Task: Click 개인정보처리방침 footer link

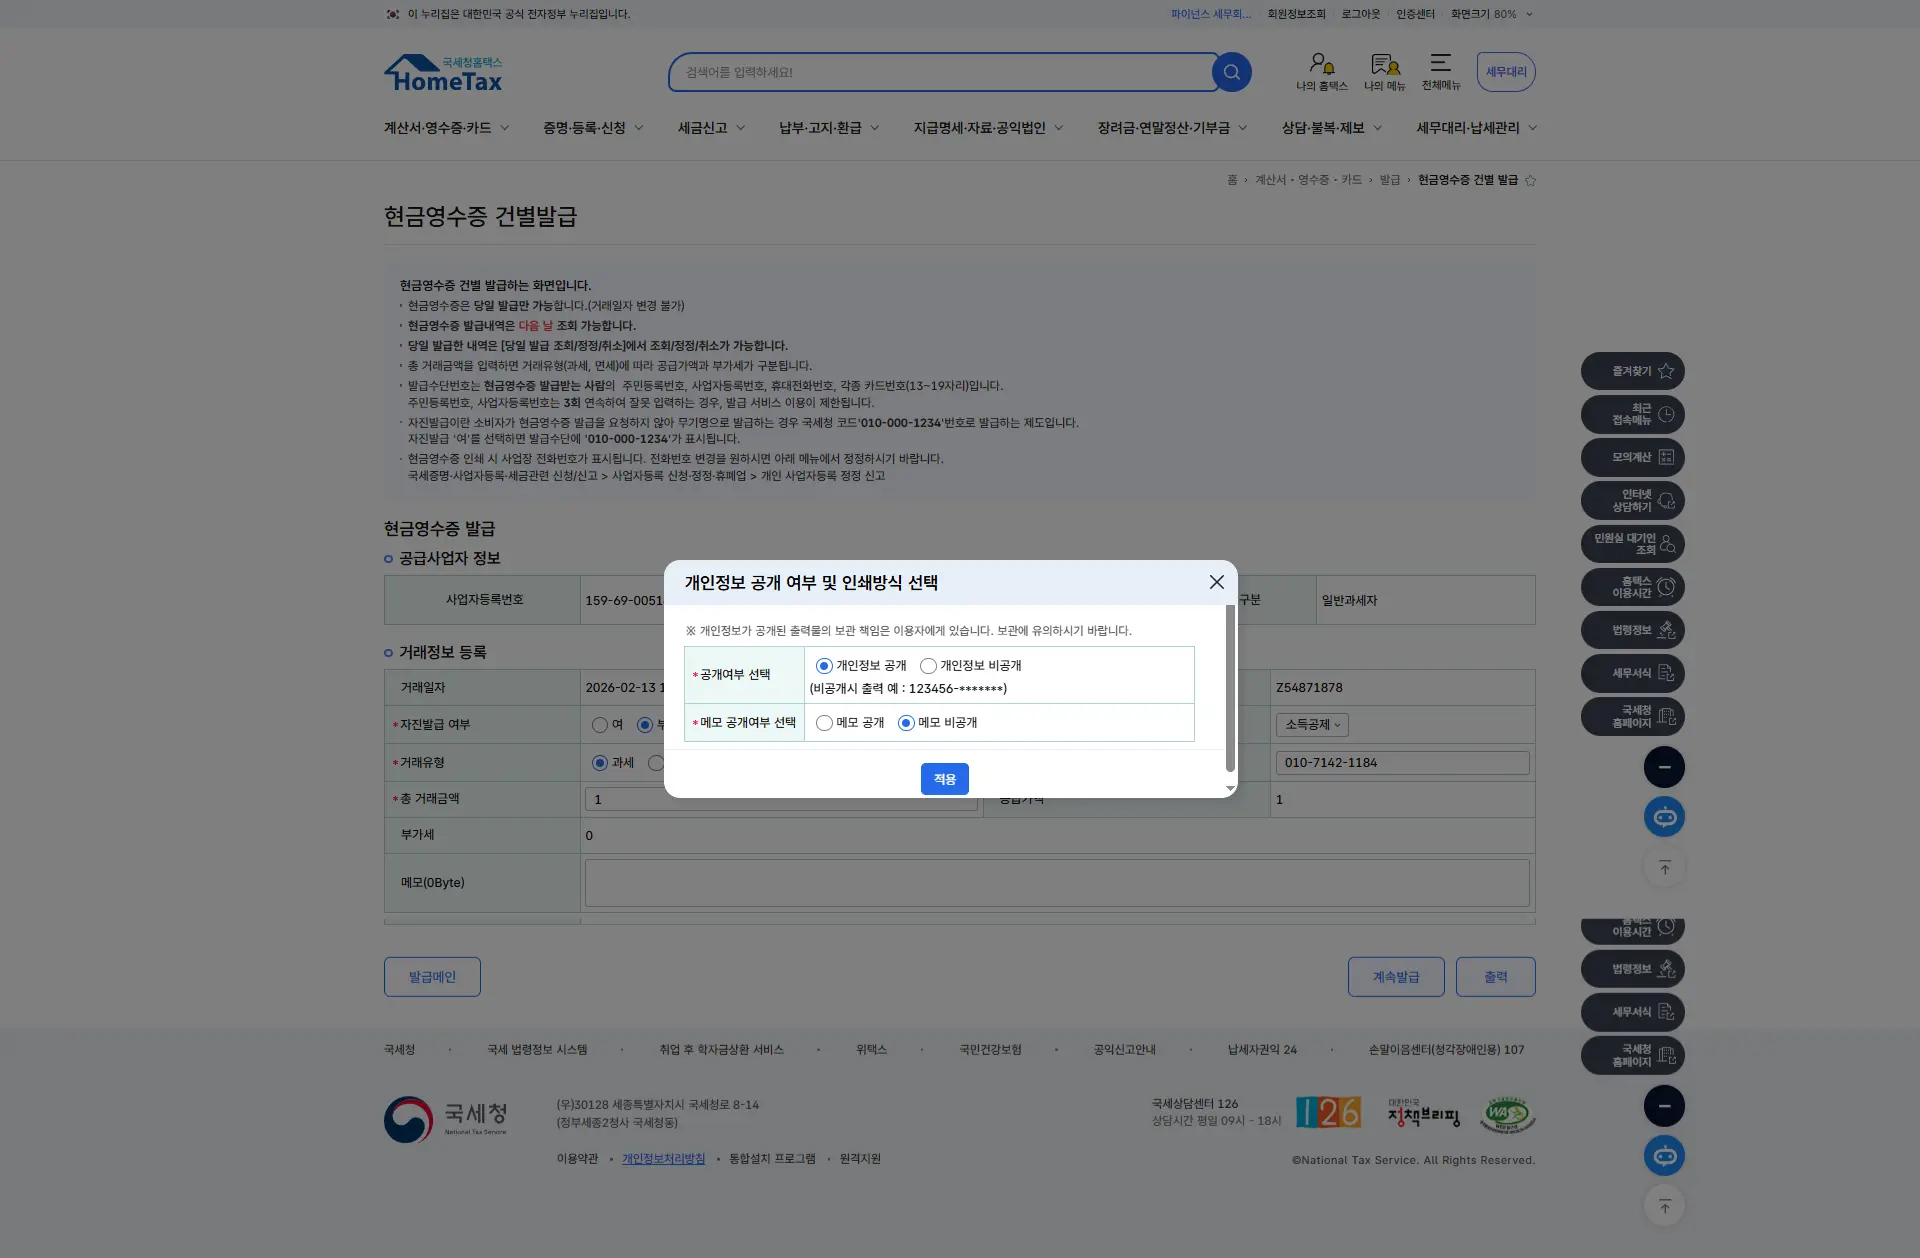Action: 663,1159
